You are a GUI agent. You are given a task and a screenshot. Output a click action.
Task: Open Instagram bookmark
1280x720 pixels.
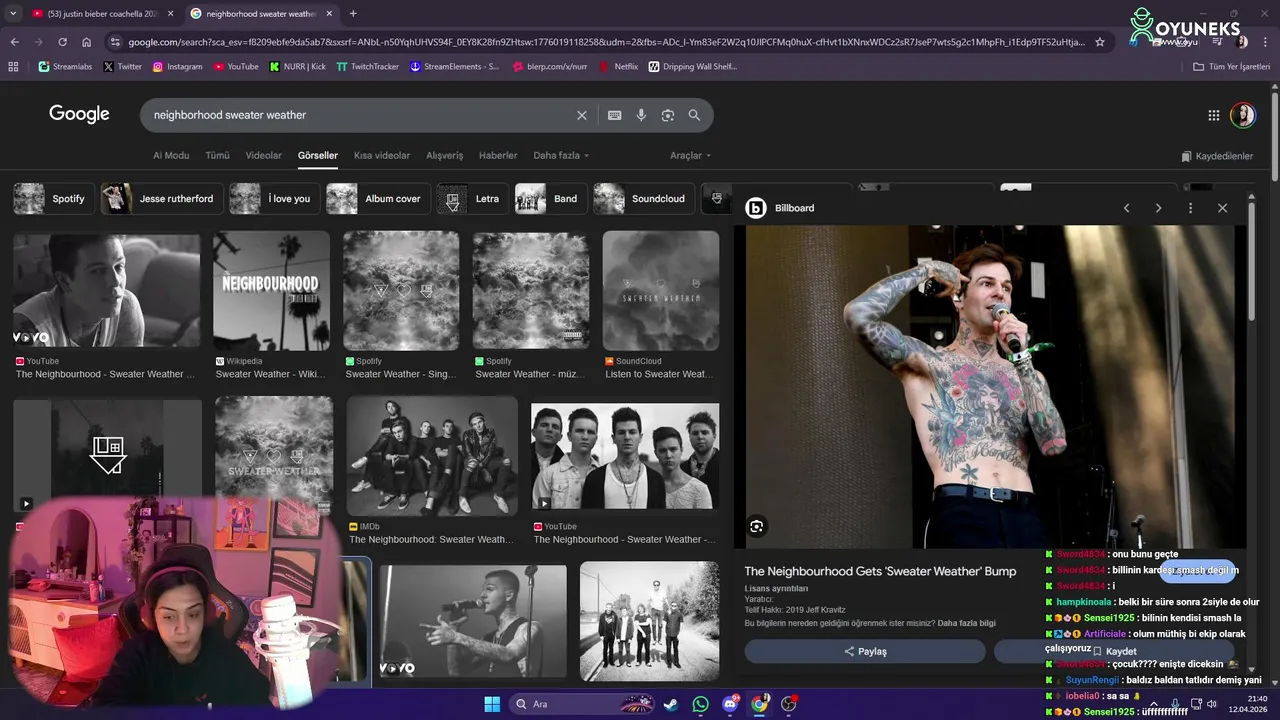(177, 66)
